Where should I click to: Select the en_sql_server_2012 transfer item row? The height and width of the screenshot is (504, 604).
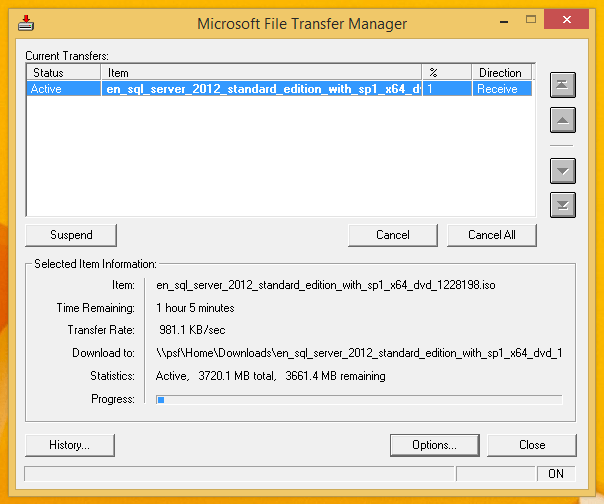261,89
